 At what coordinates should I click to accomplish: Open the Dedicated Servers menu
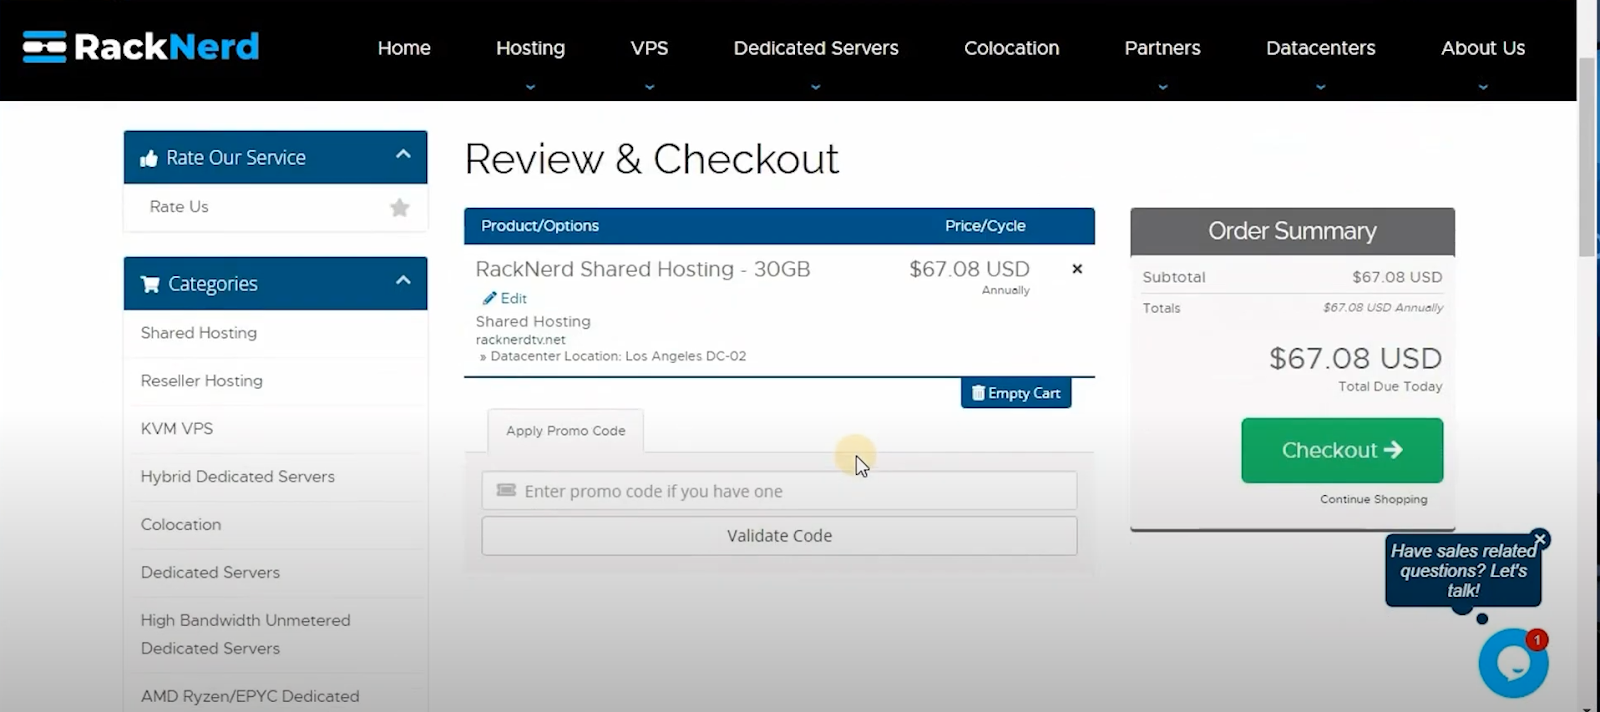click(816, 48)
